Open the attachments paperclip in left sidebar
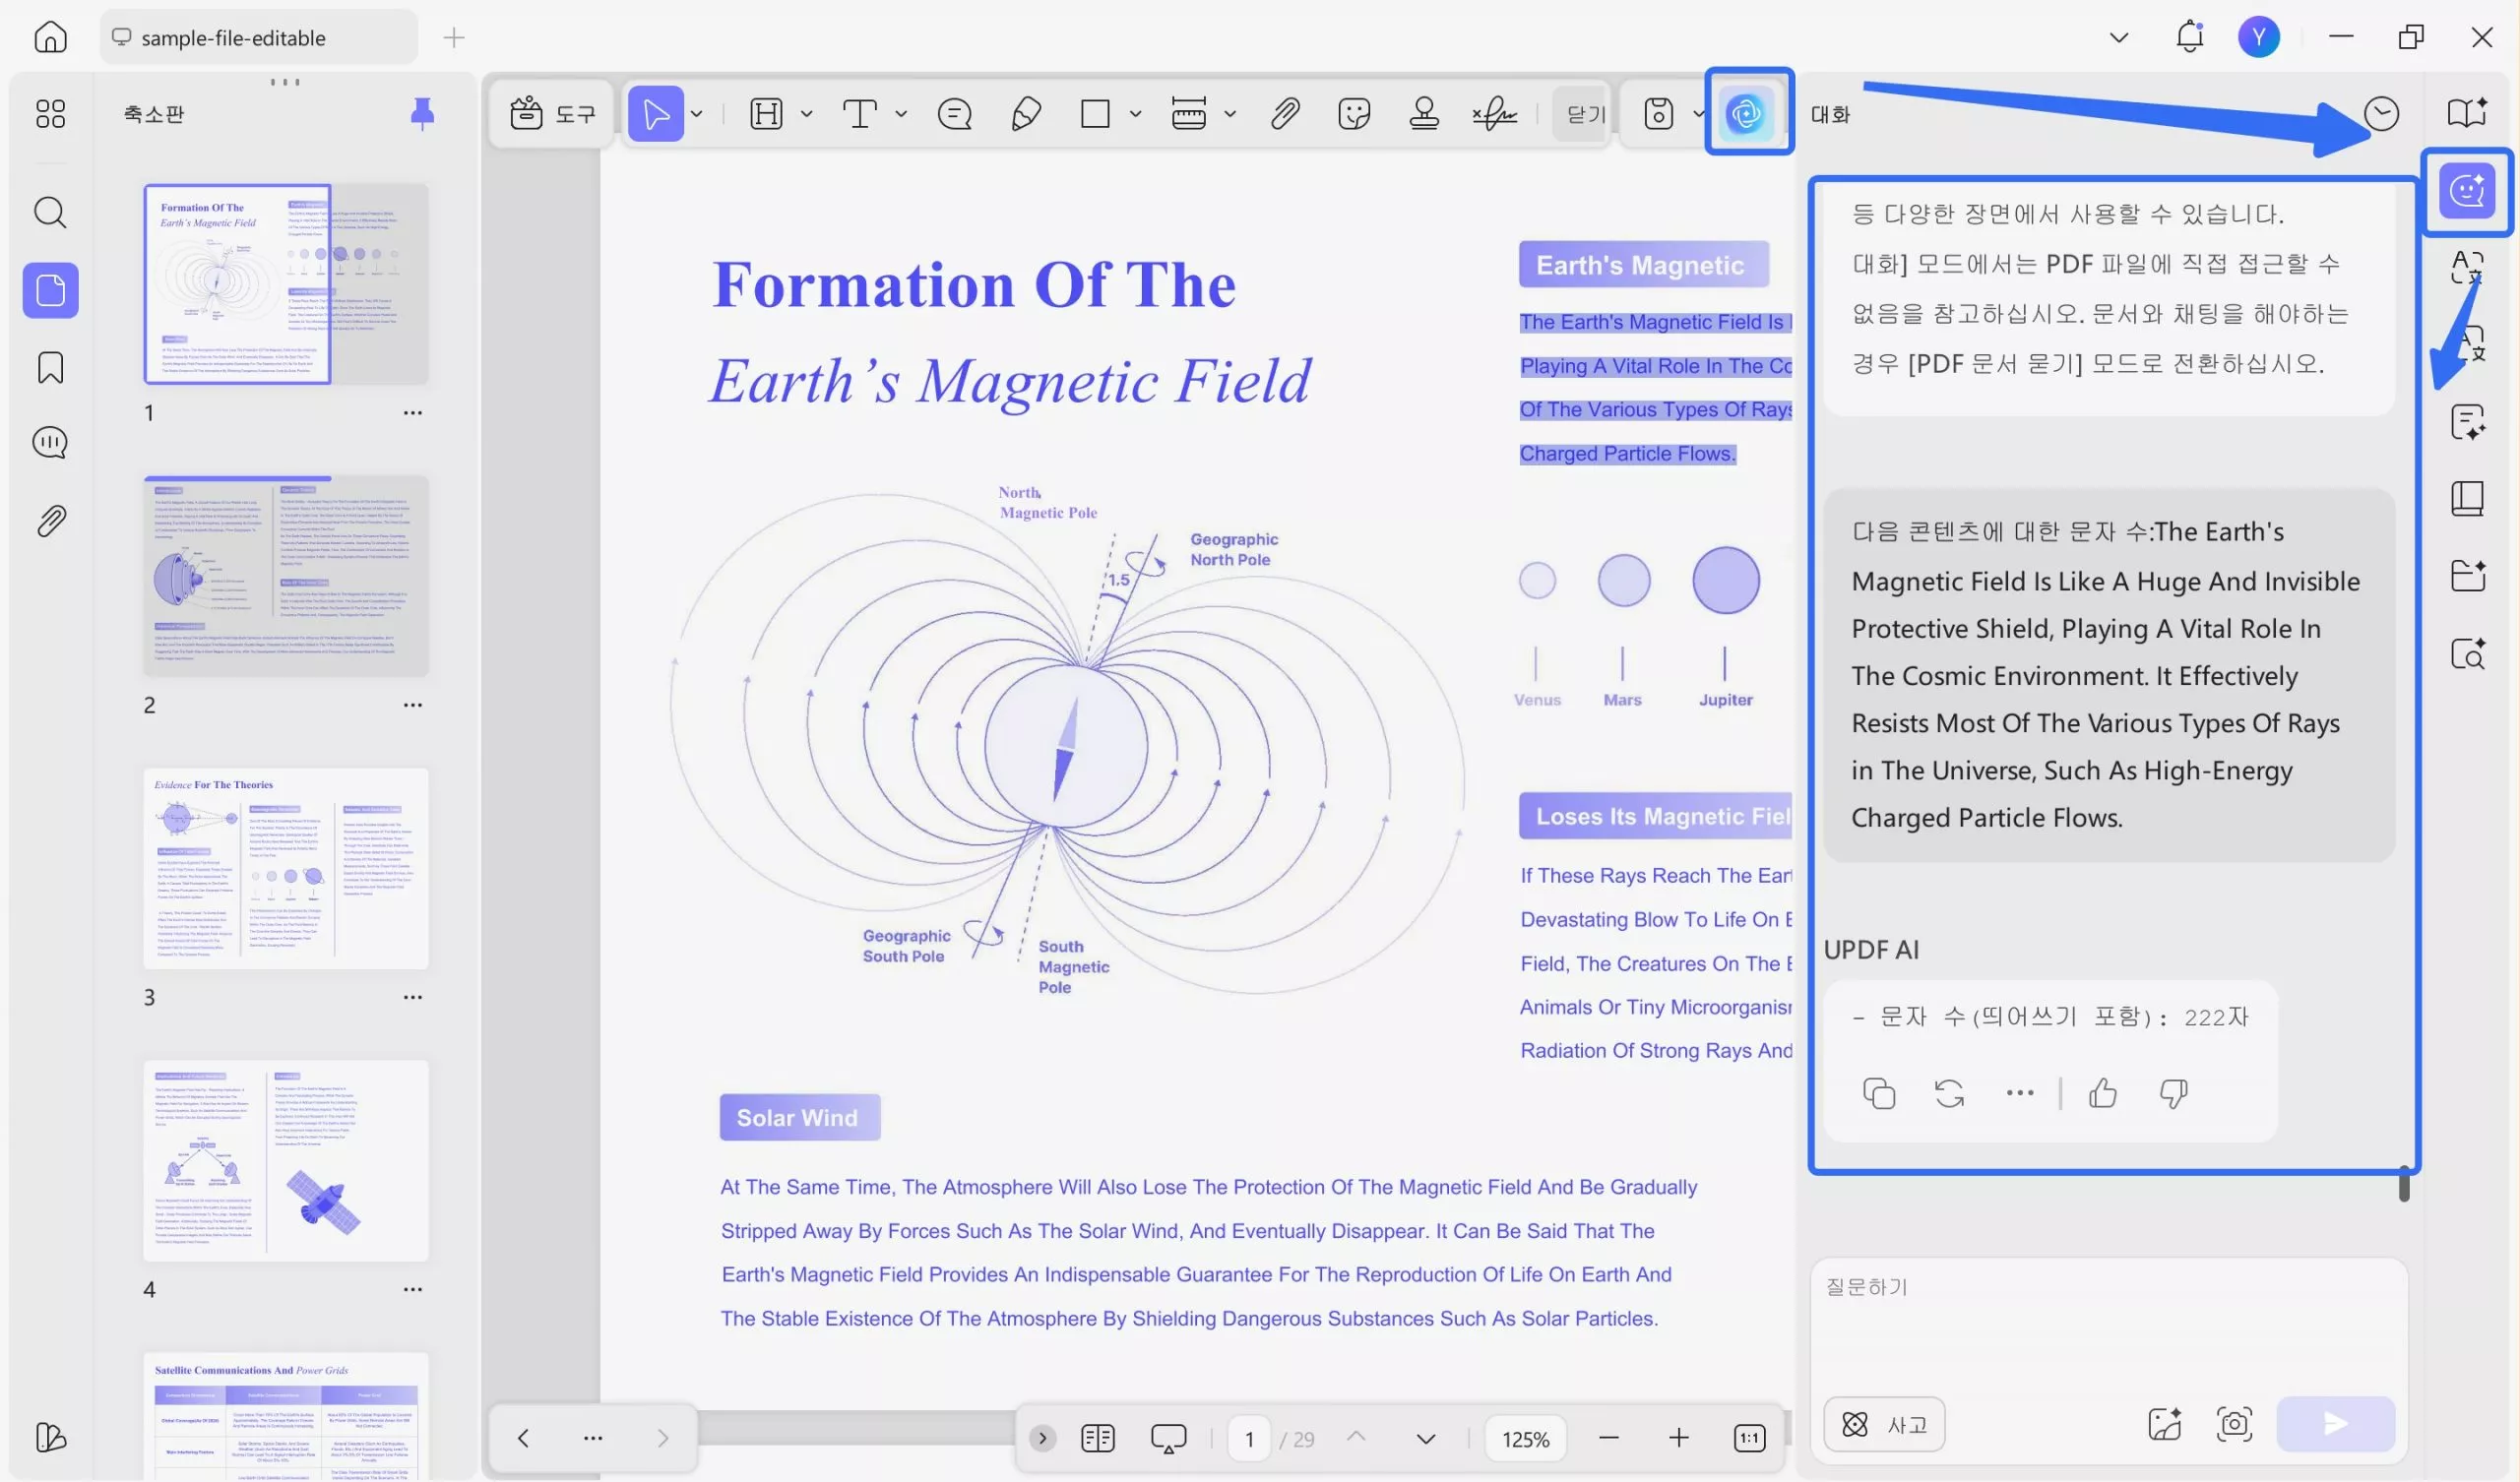Viewport: 2520px width, 1482px height. click(50, 520)
